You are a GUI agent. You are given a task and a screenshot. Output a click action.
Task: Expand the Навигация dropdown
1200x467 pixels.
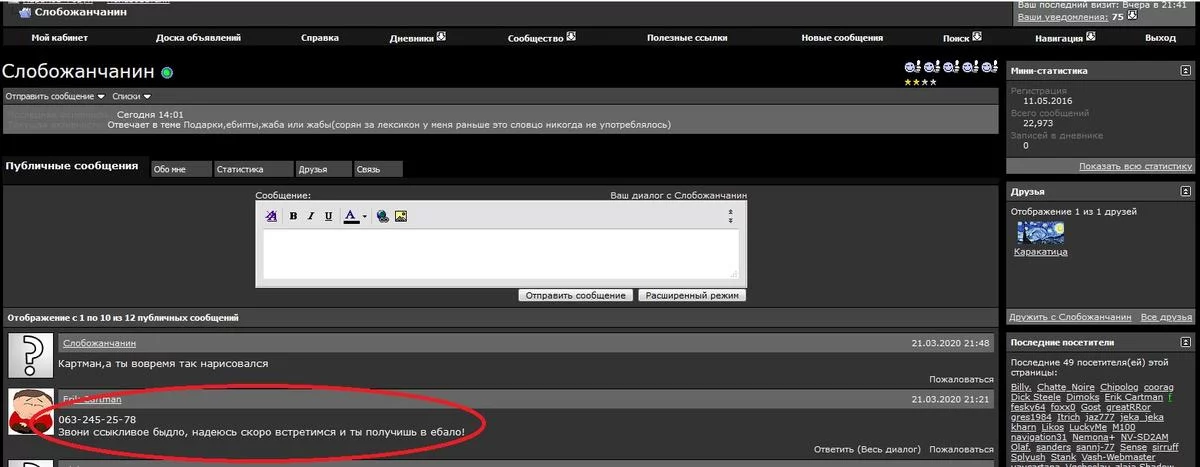click(1064, 38)
